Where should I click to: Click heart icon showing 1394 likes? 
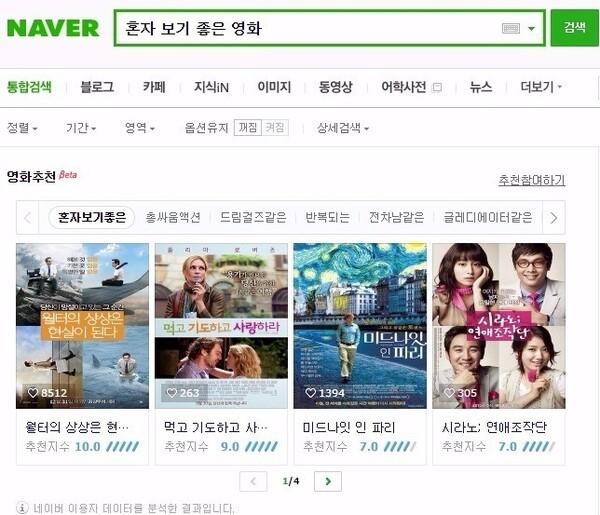point(310,393)
